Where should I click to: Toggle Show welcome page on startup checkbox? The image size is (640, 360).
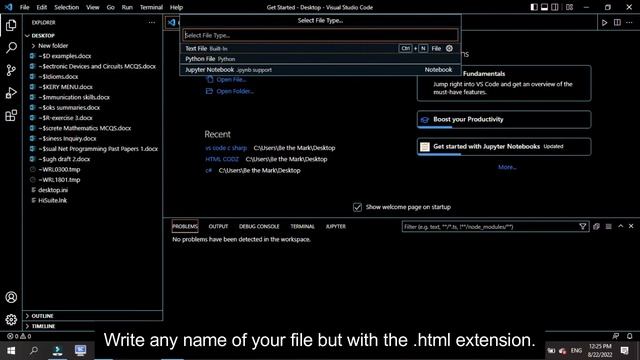[x=357, y=207]
